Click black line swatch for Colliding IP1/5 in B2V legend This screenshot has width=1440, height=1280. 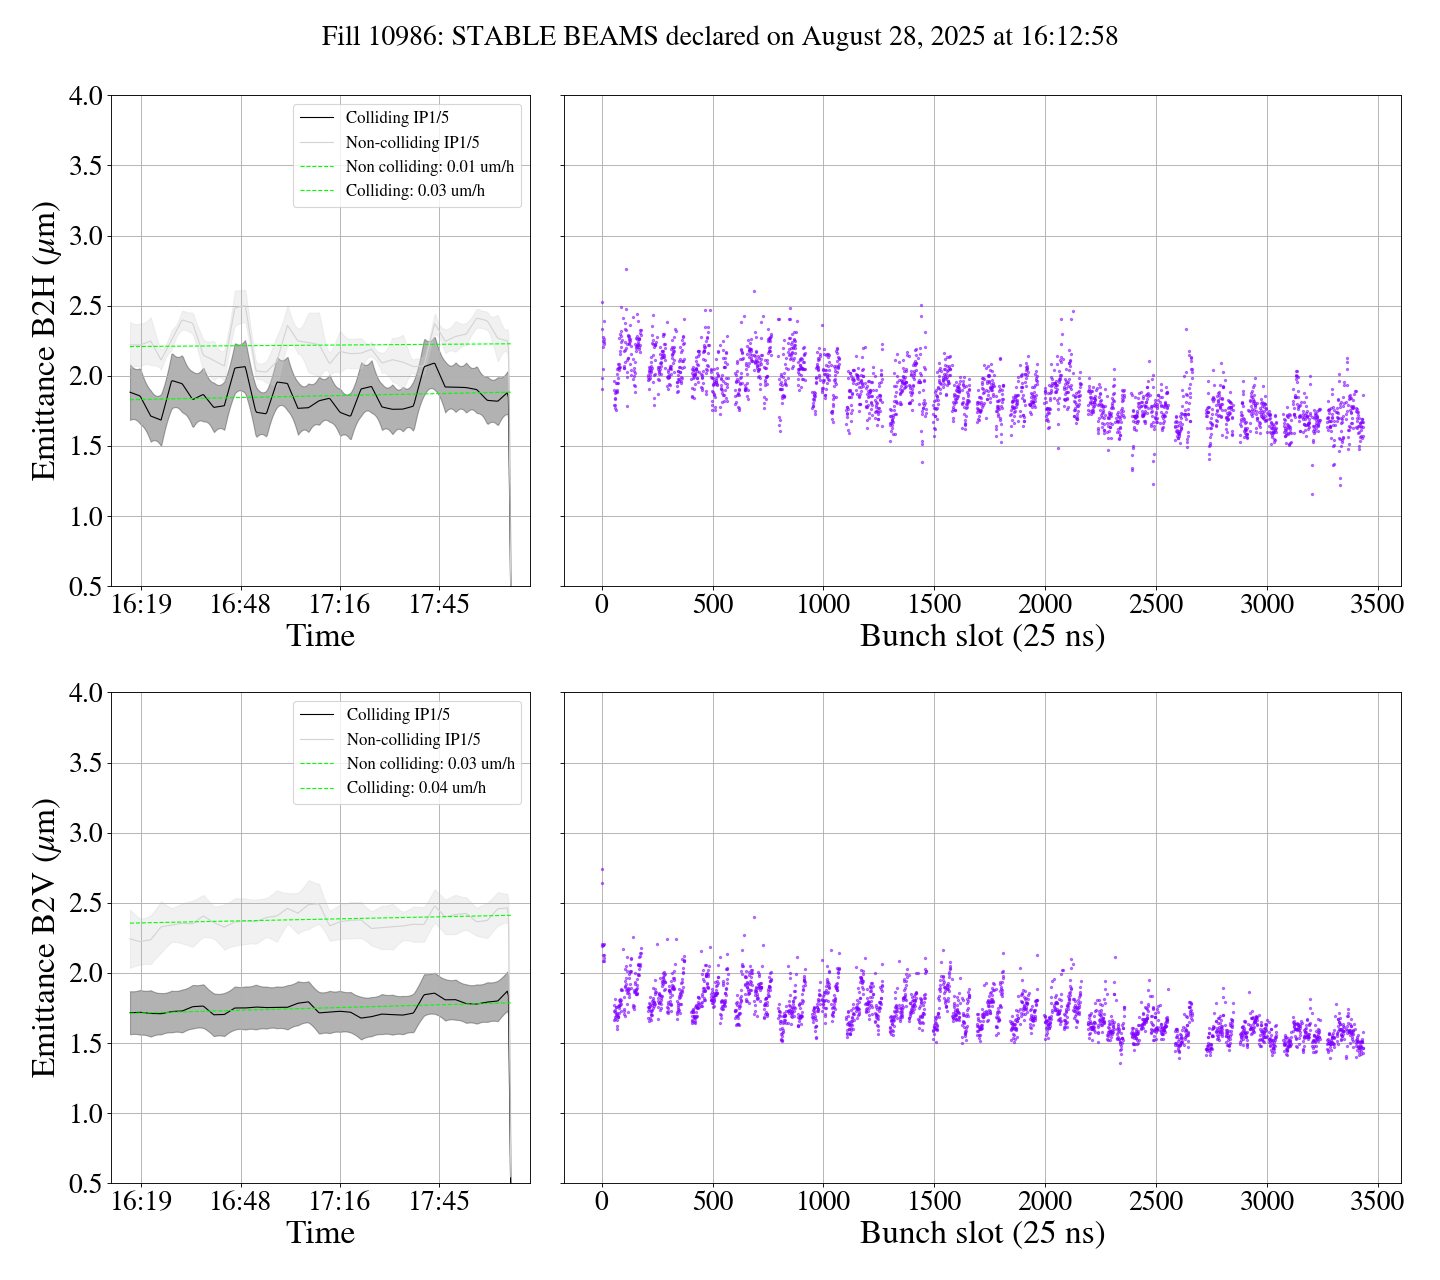coord(317,715)
